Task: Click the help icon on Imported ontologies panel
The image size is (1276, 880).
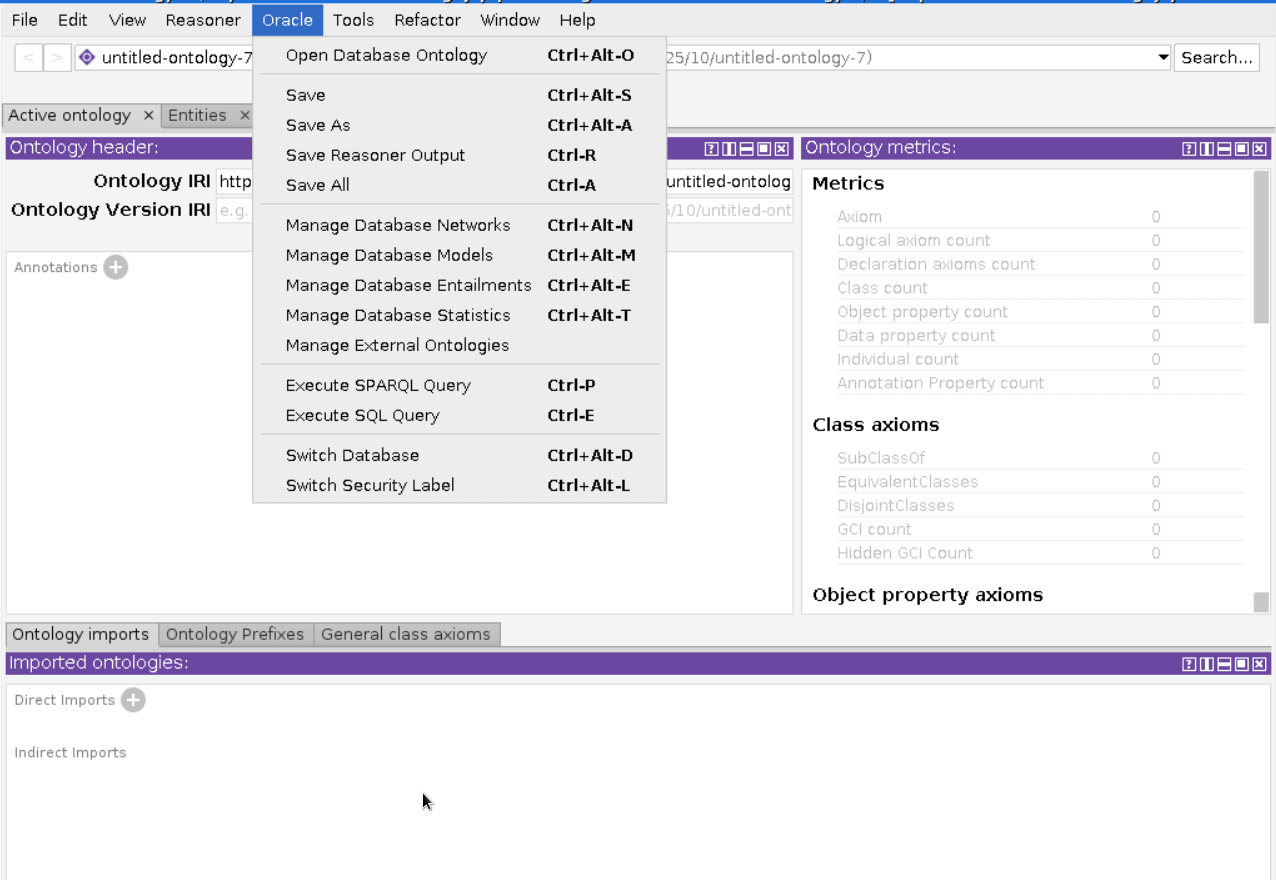Action: pos(1189,664)
